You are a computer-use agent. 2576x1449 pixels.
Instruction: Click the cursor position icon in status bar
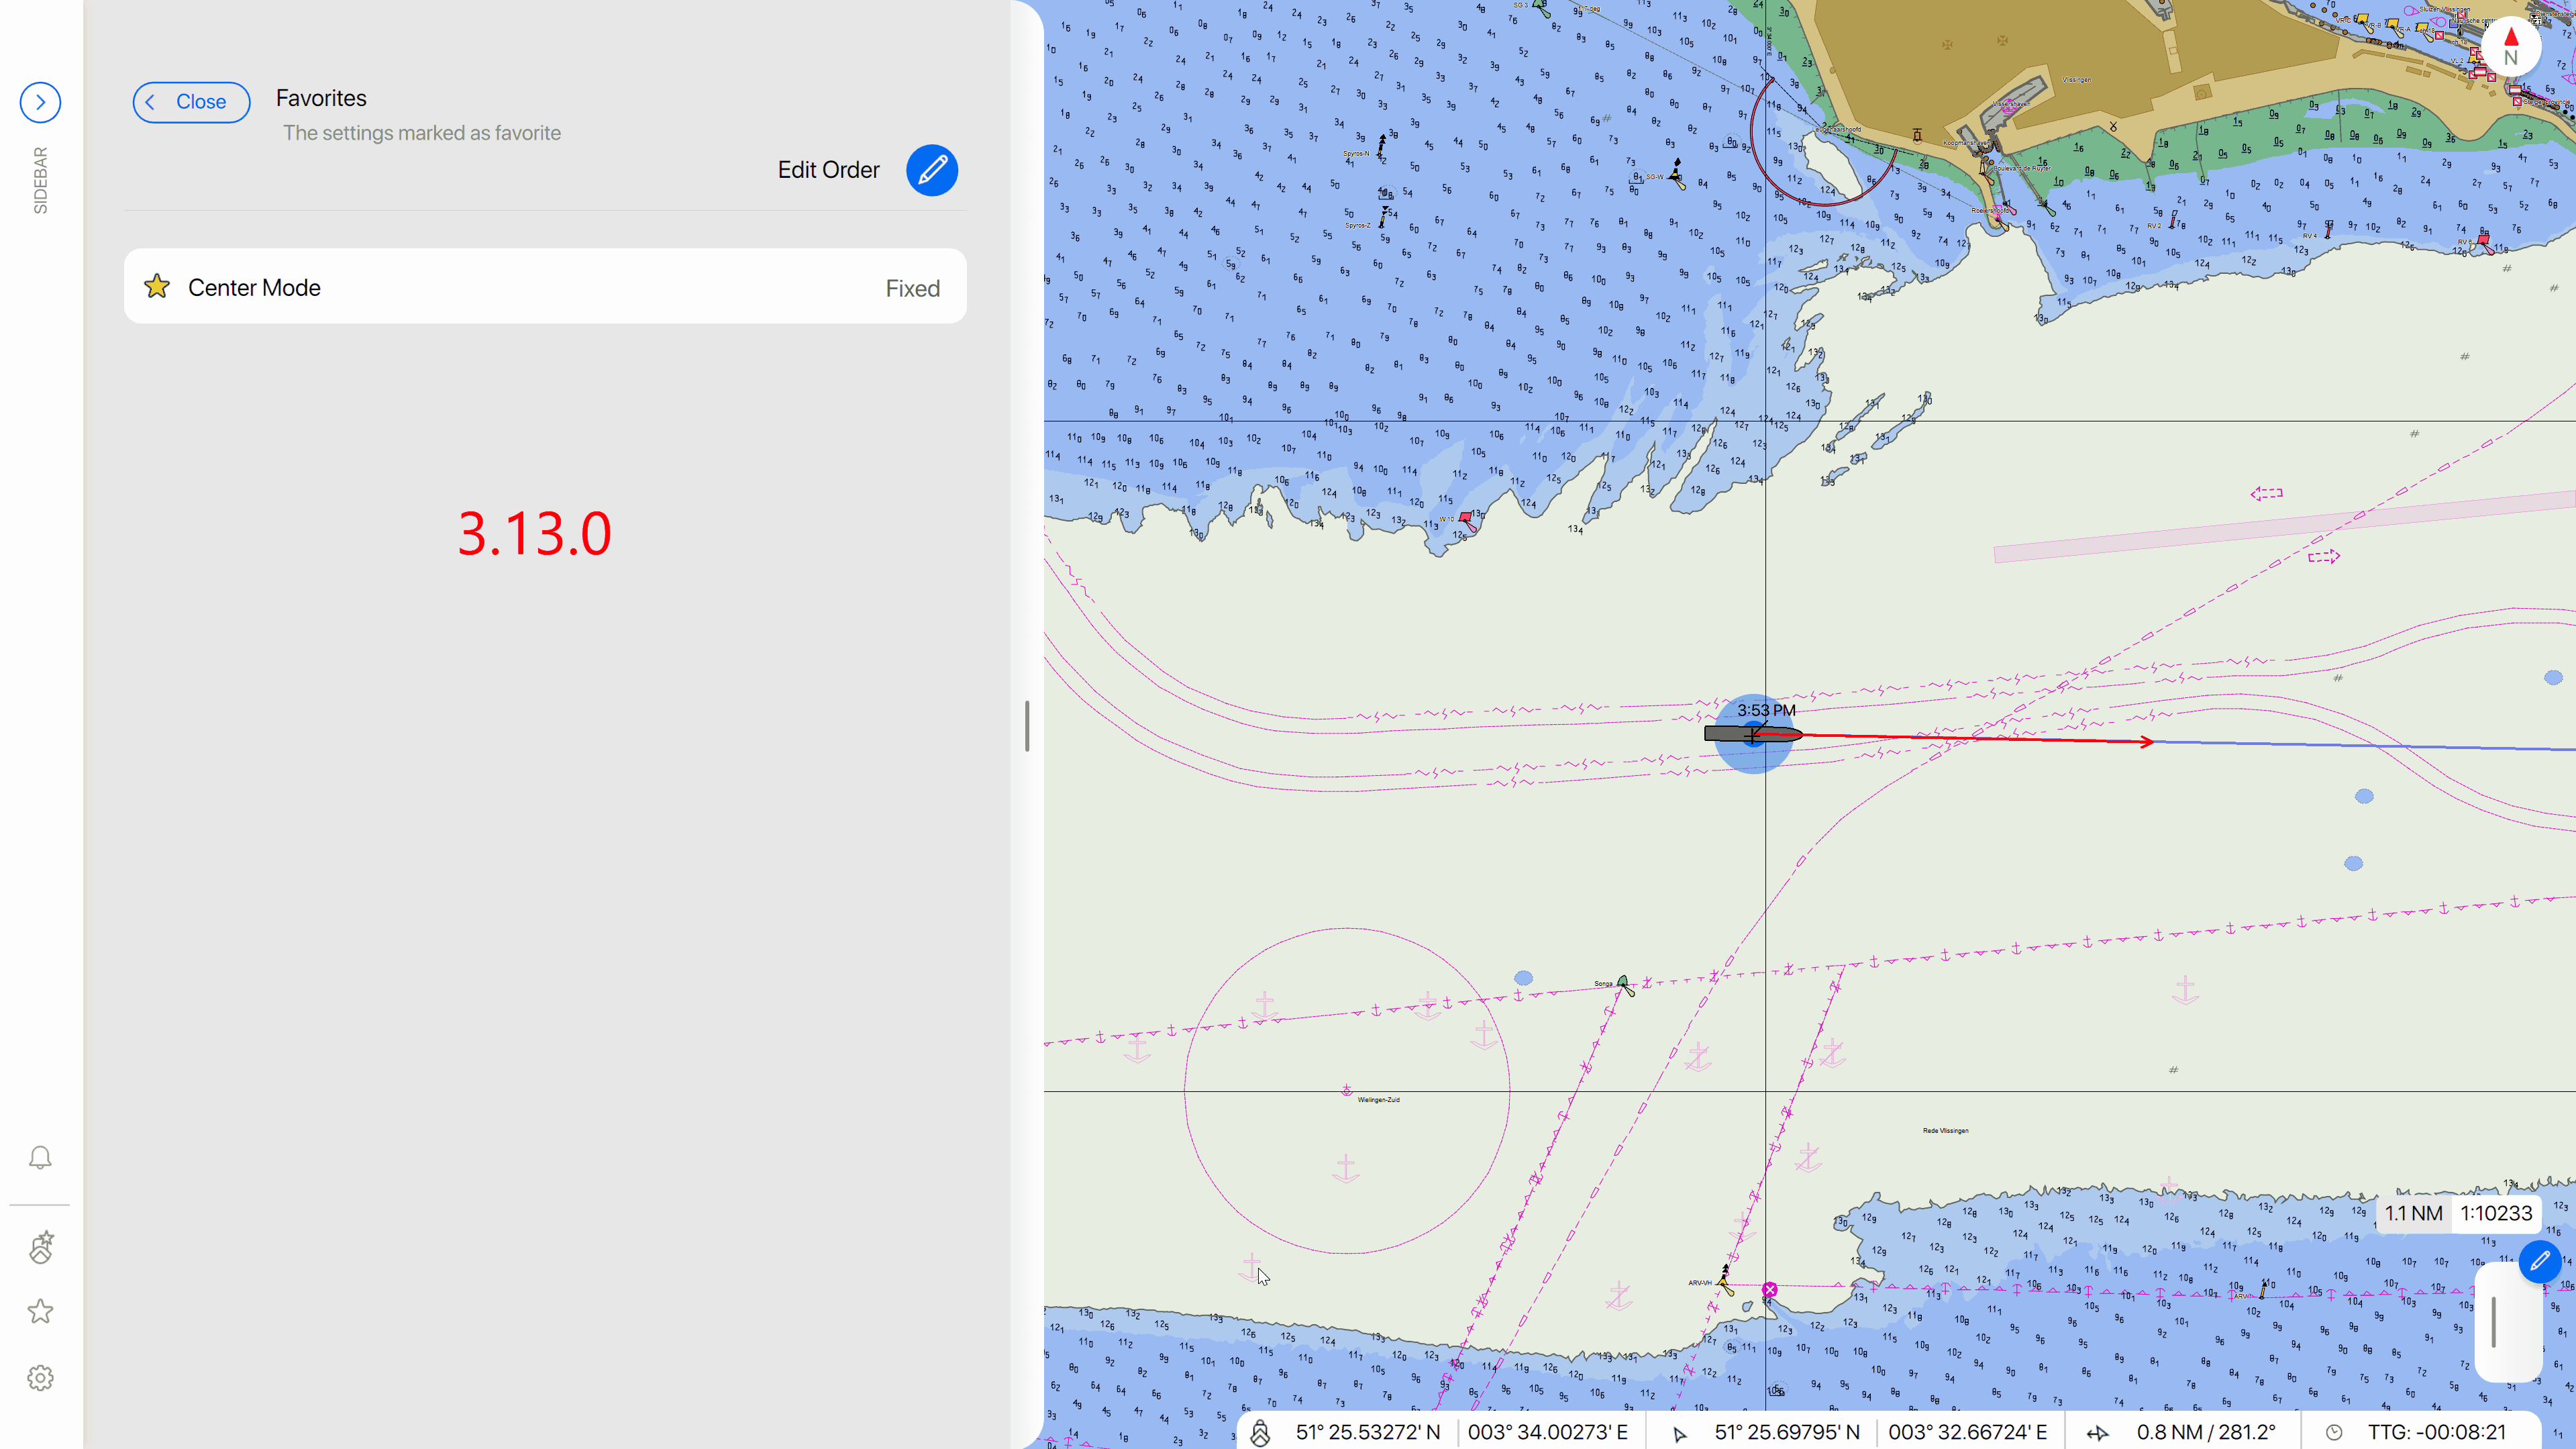pyautogui.click(x=1678, y=1432)
